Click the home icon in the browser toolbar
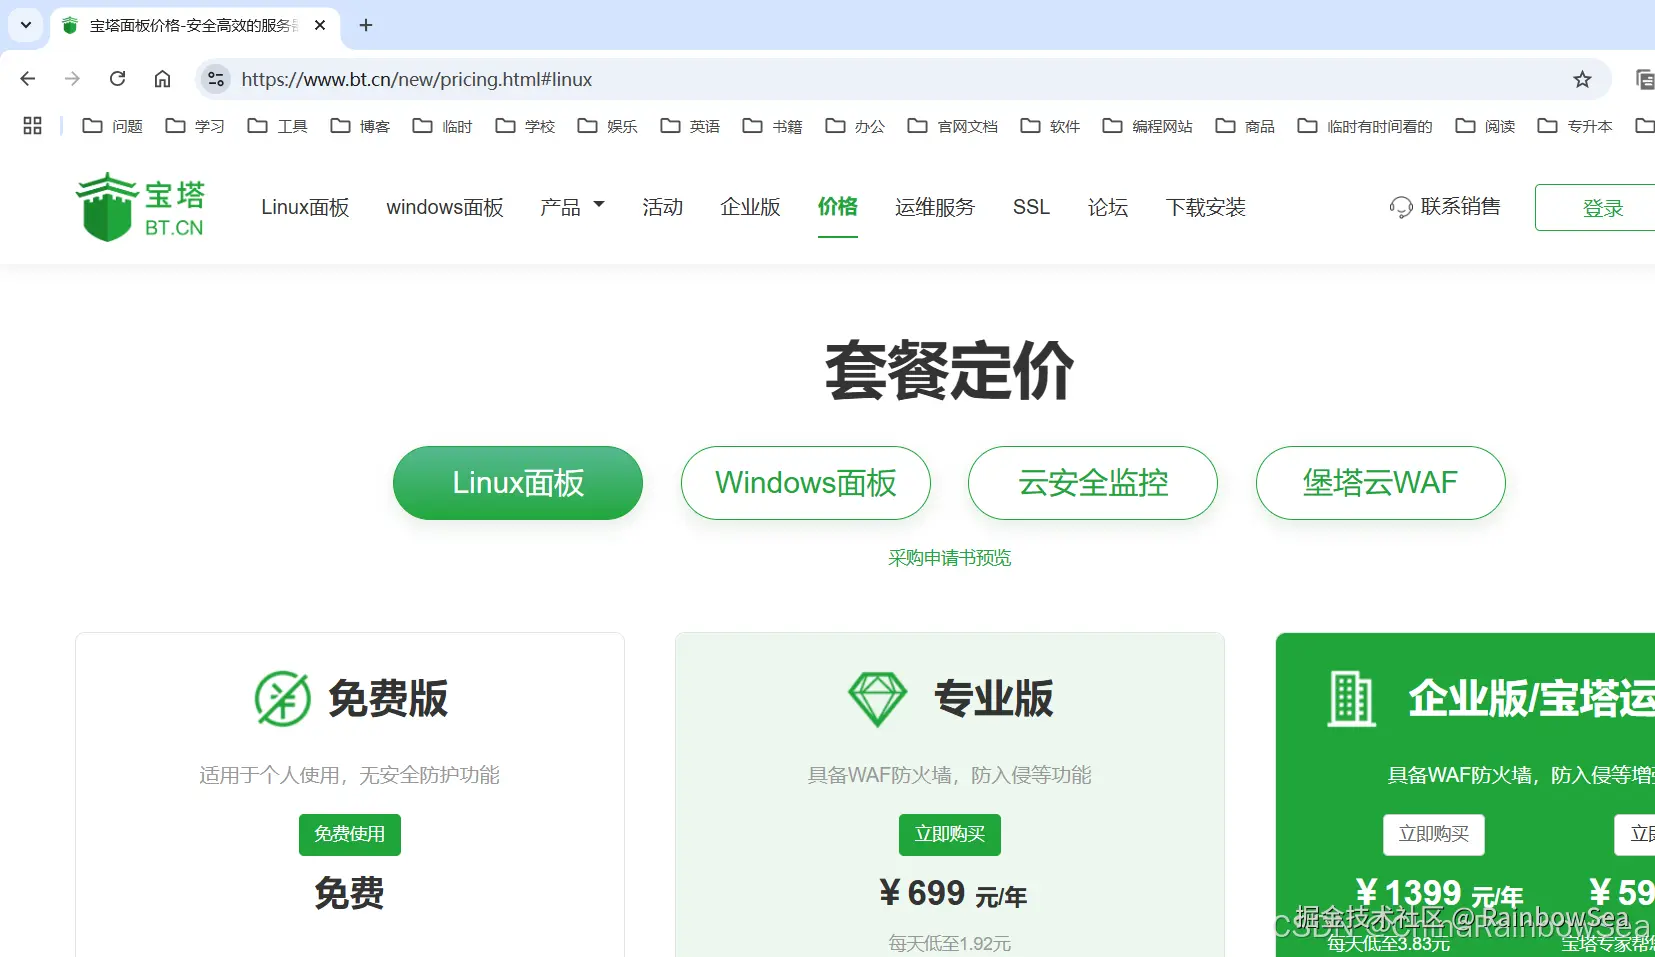Screen dimensions: 1655x957 [x=162, y=79]
